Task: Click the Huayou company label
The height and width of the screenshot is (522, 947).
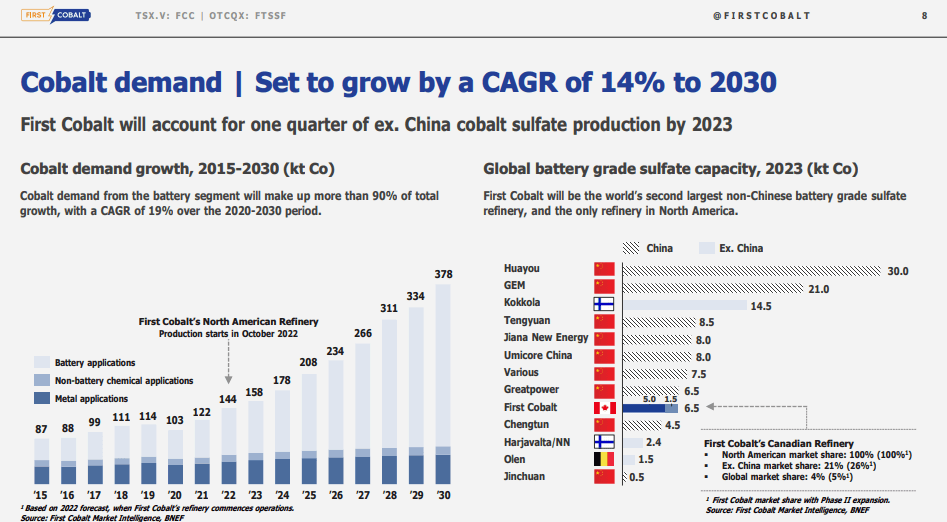Action: coord(522,269)
